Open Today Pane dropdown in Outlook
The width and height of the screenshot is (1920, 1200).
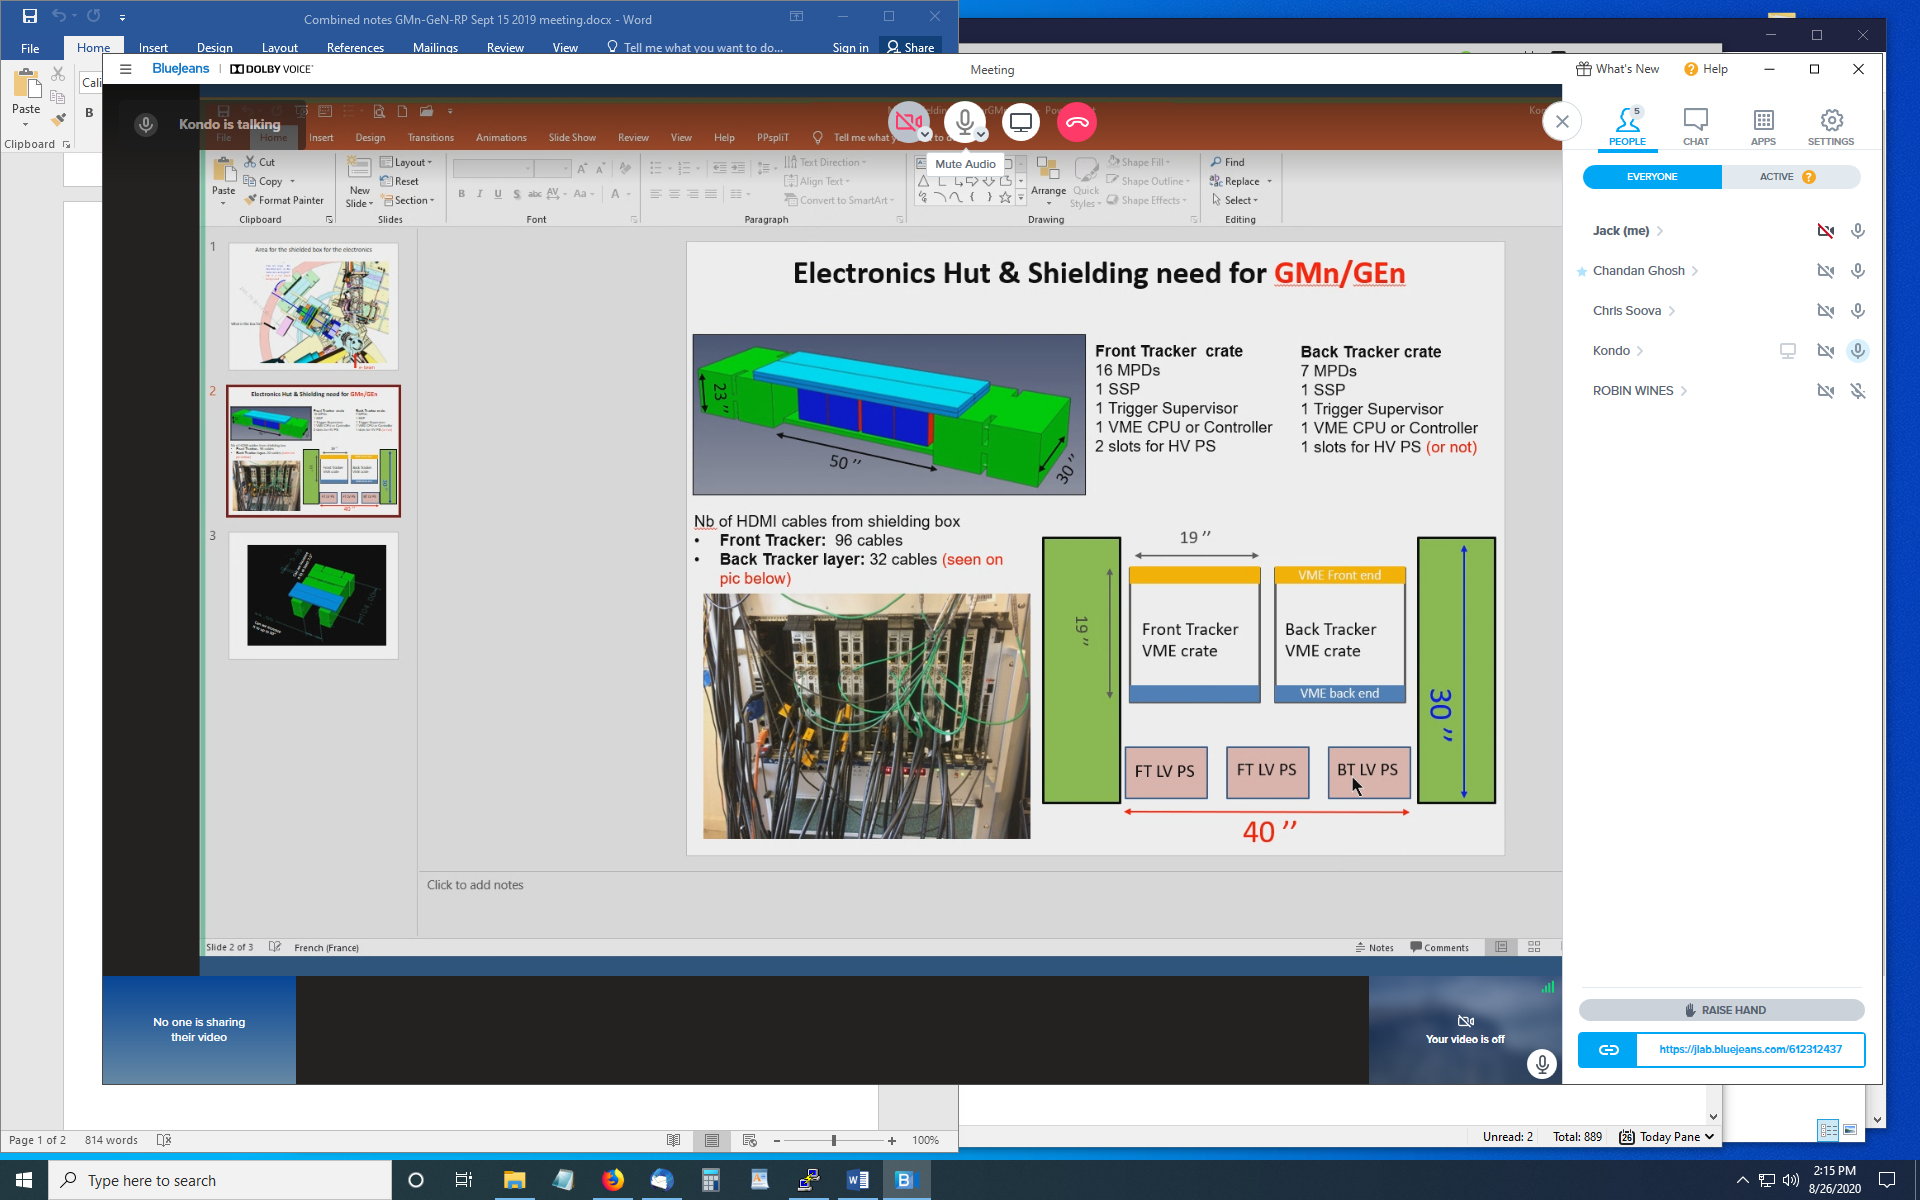tap(1709, 1136)
